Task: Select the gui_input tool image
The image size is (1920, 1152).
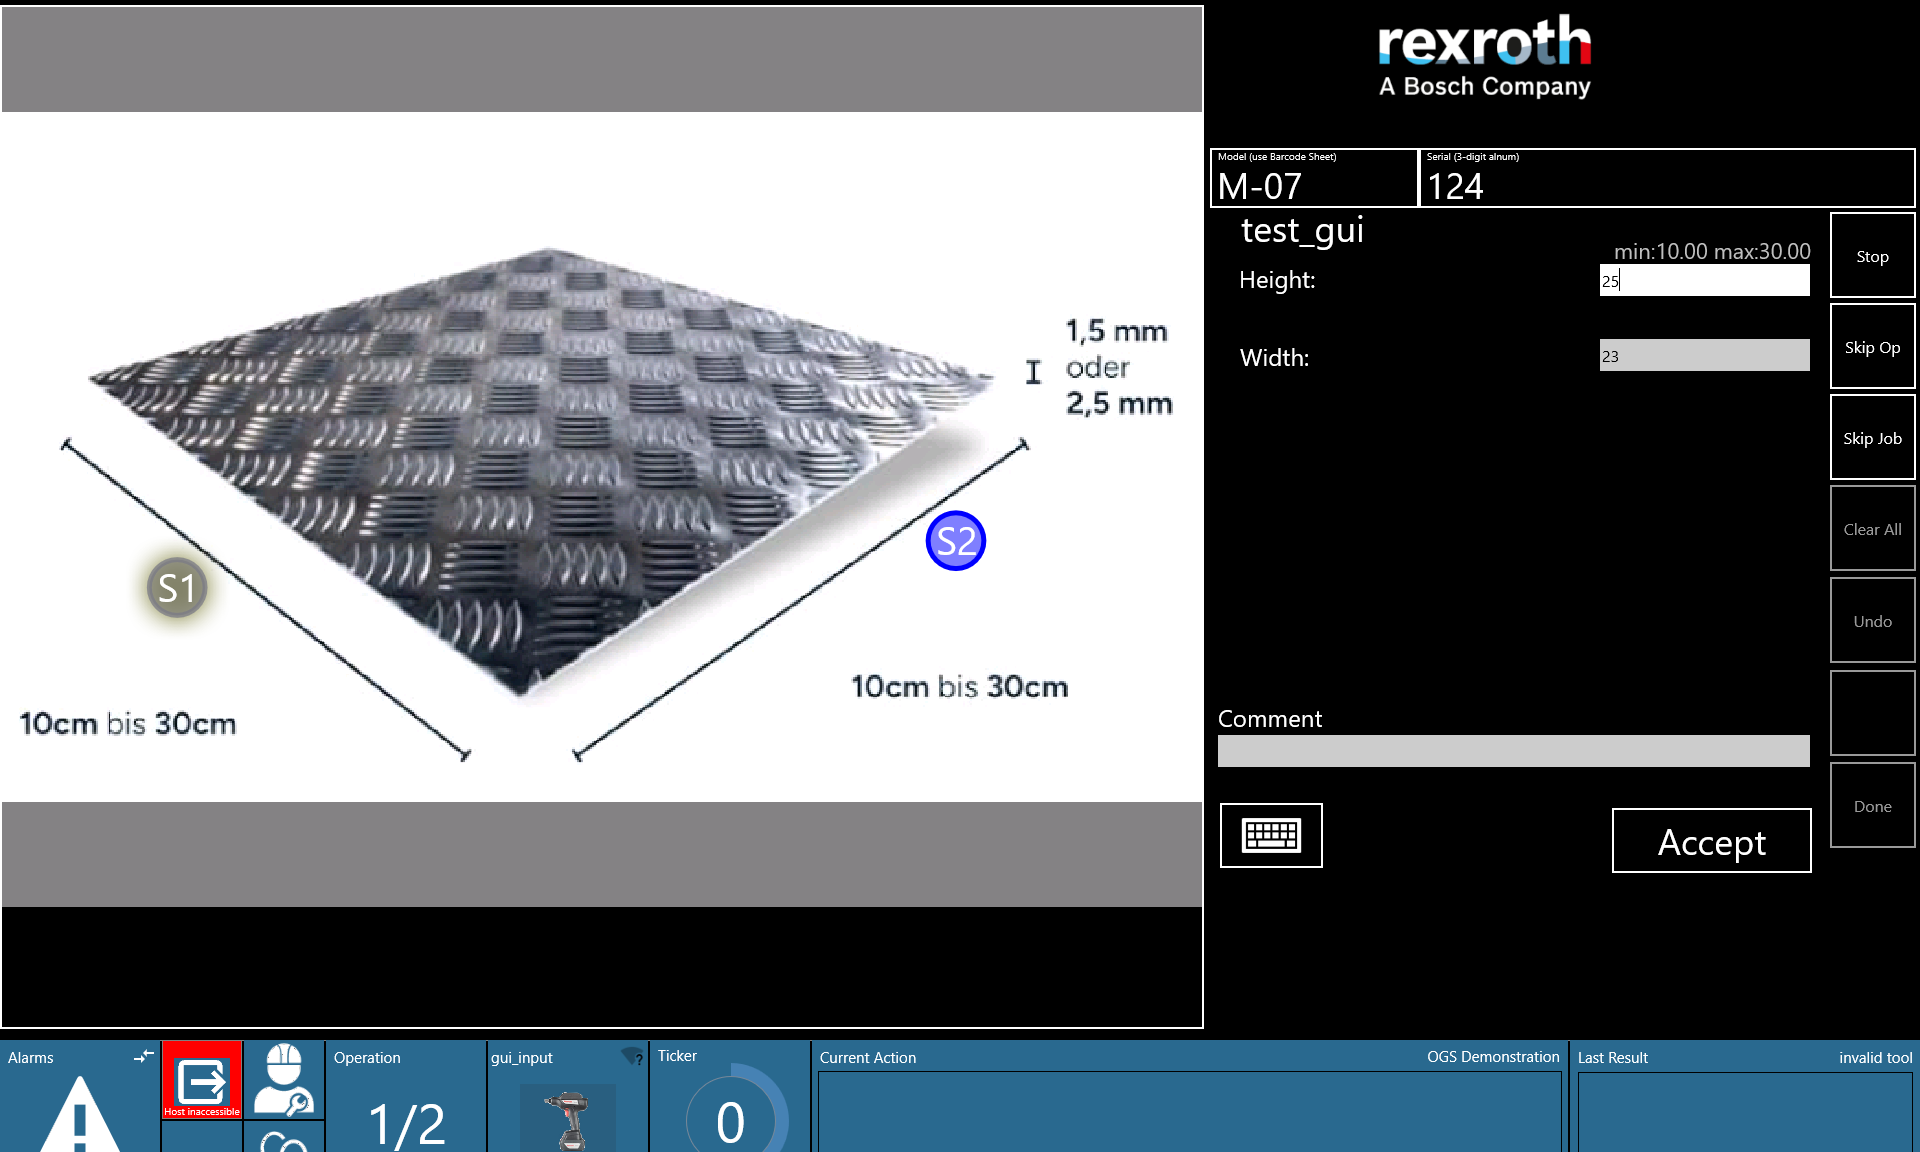Action: tap(568, 1118)
